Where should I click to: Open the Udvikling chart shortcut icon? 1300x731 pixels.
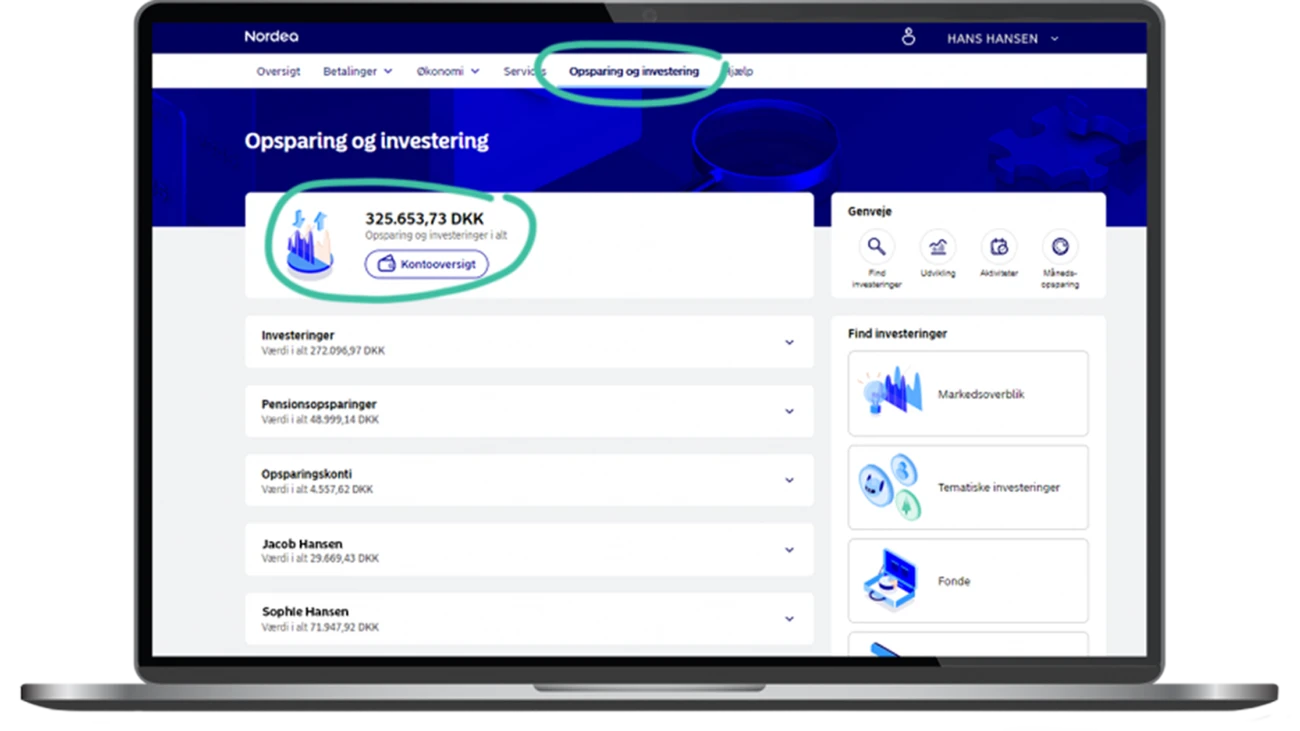coord(938,246)
